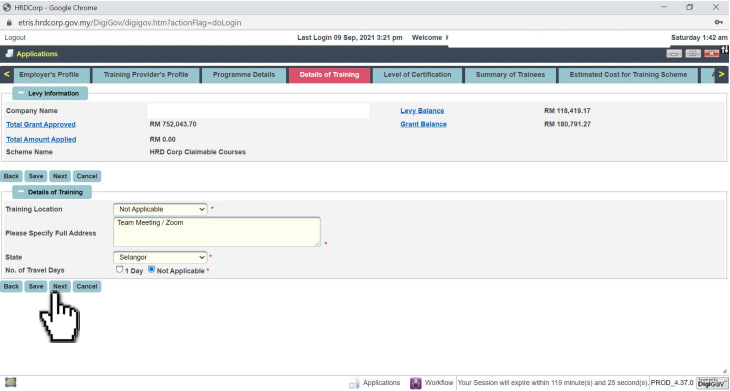730x391 pixels.
Task: Go to the Level of Certification tab
Action: coord(417,74)
